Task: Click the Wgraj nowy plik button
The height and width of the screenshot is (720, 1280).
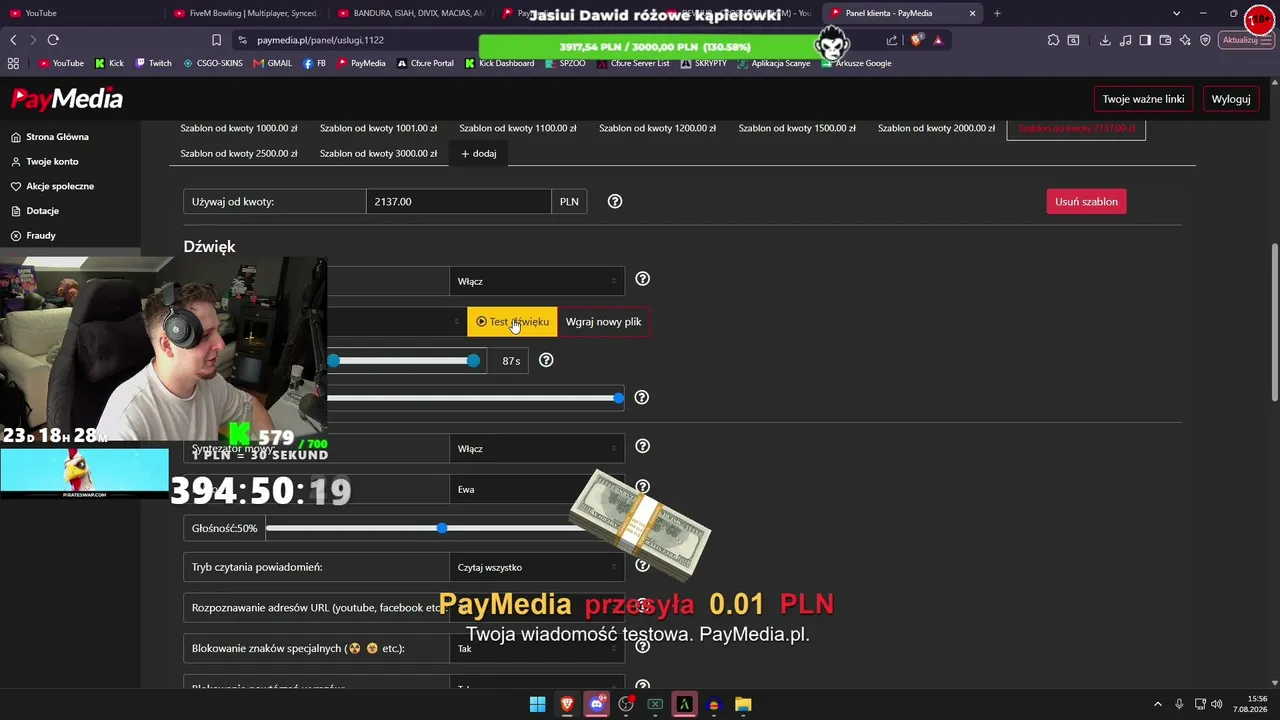Action: pos(603,322)
